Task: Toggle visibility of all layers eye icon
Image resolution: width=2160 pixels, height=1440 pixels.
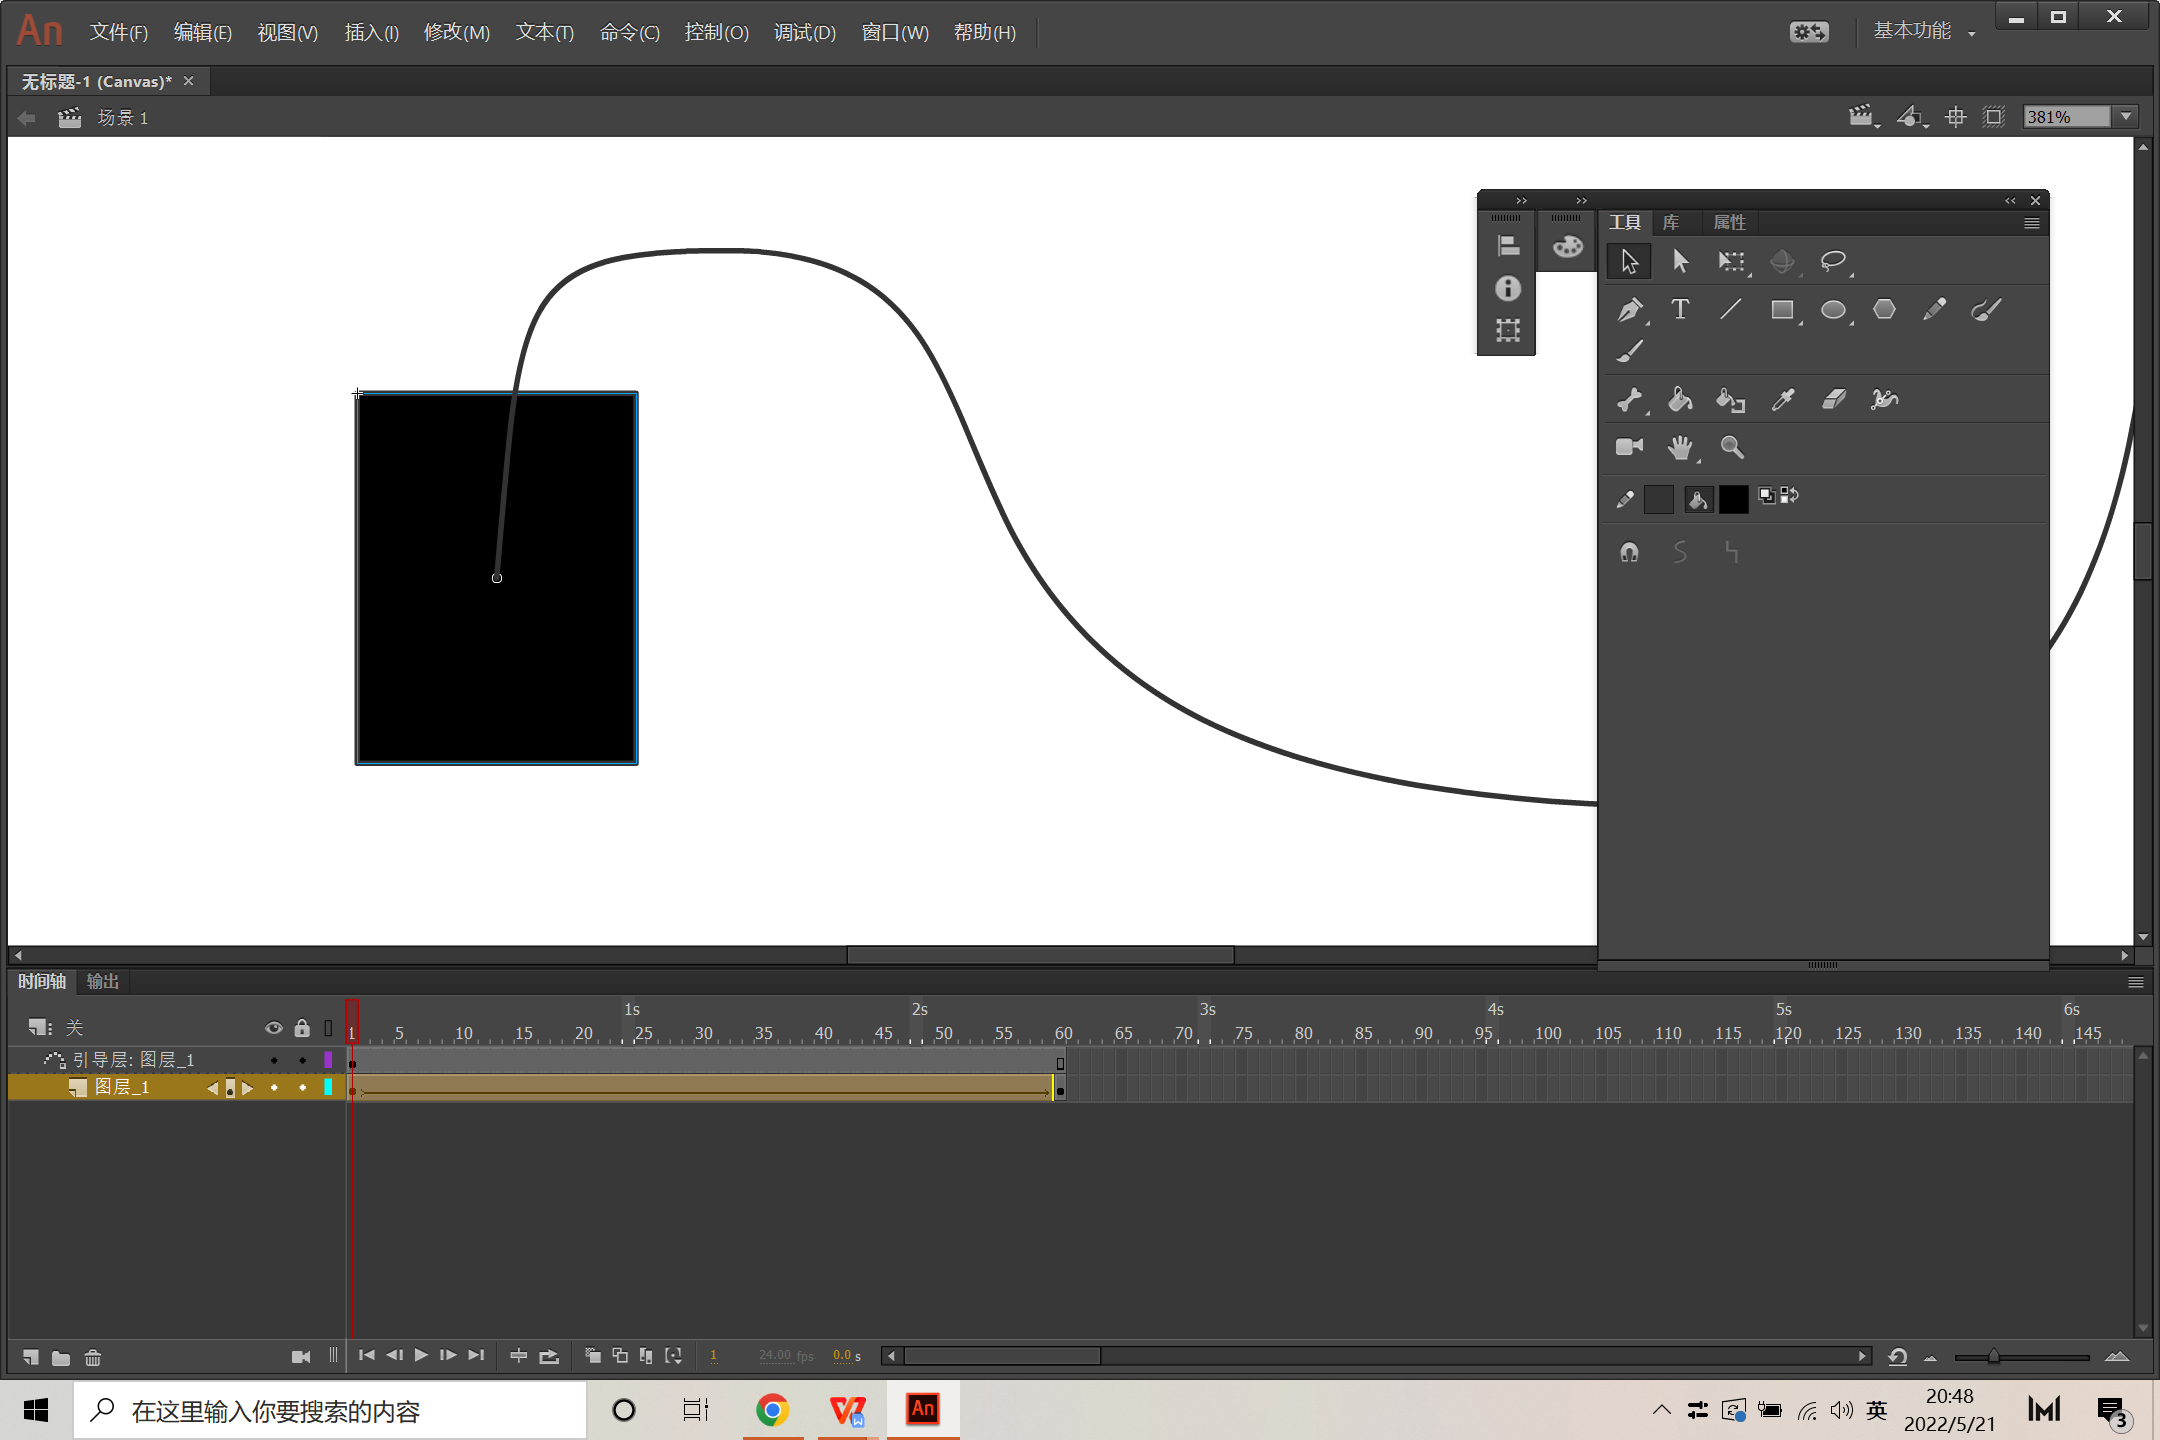Action: click(273, 1028)
